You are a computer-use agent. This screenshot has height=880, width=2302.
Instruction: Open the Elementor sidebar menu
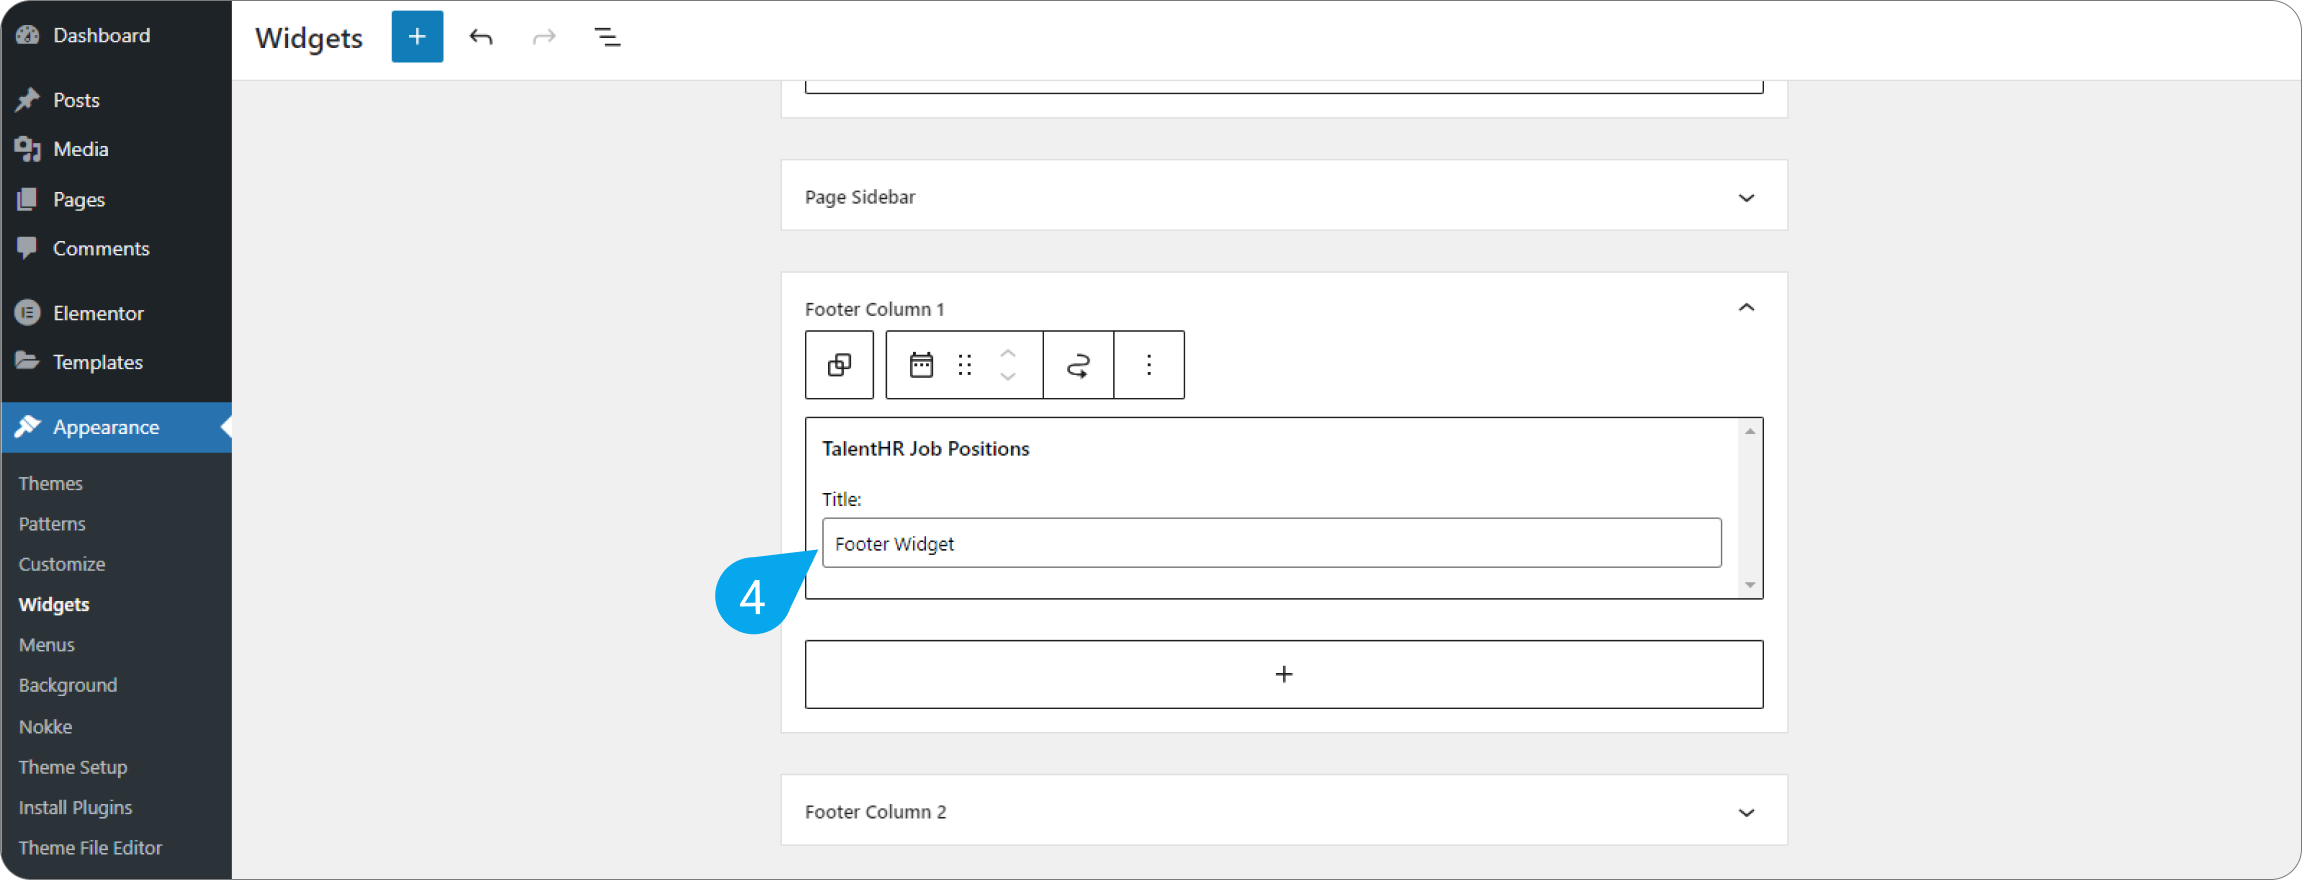click(98, 313)
